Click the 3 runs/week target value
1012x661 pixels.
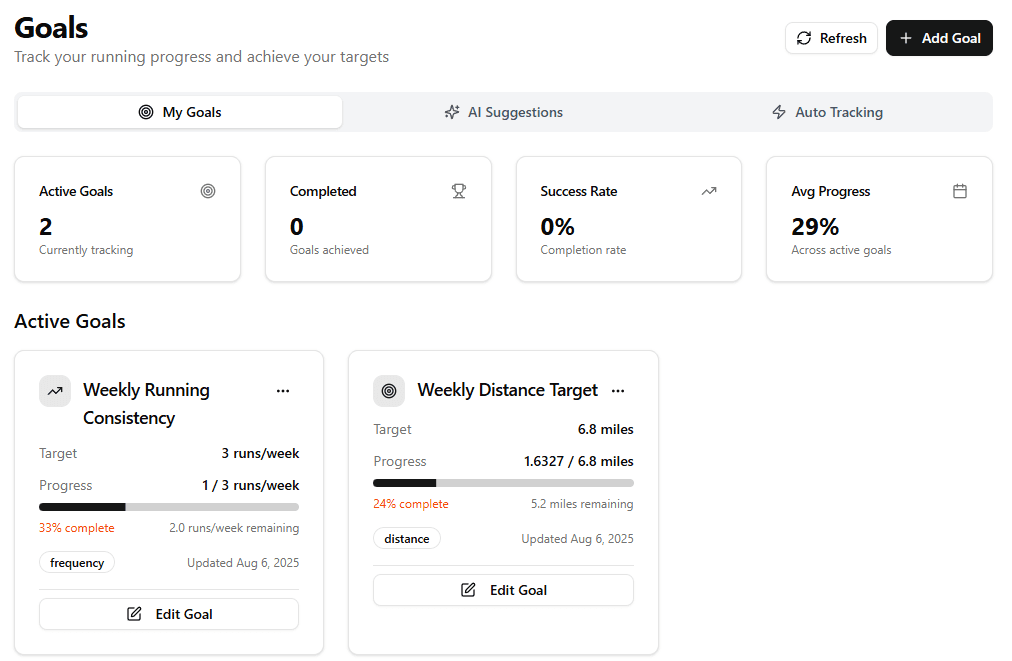(260, 453)
